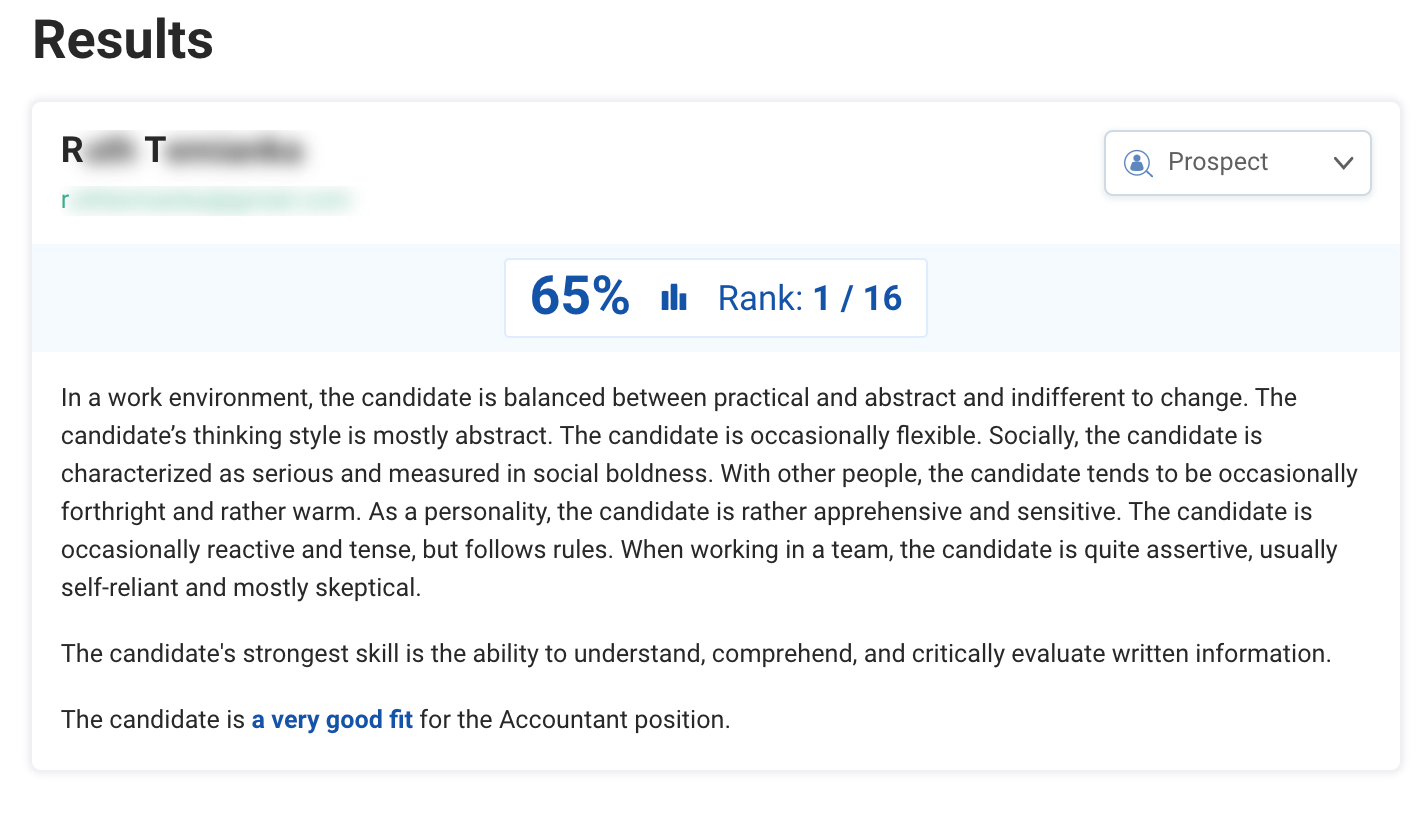This screenshot has height=822, width=1426.
Task: Click "The candidate is" before fit link
Action: click(x=153, y=720)
